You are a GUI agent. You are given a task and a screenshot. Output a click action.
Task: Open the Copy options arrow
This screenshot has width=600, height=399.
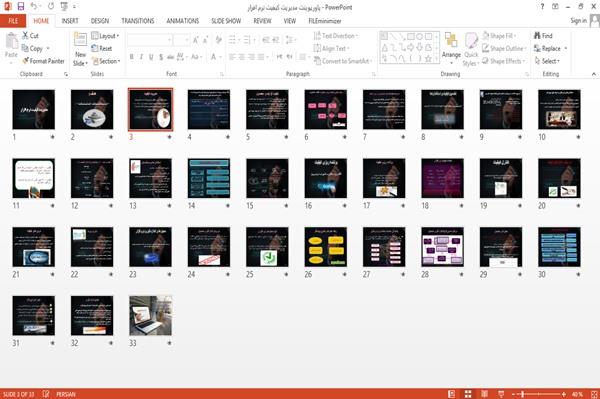coord(48,49)
